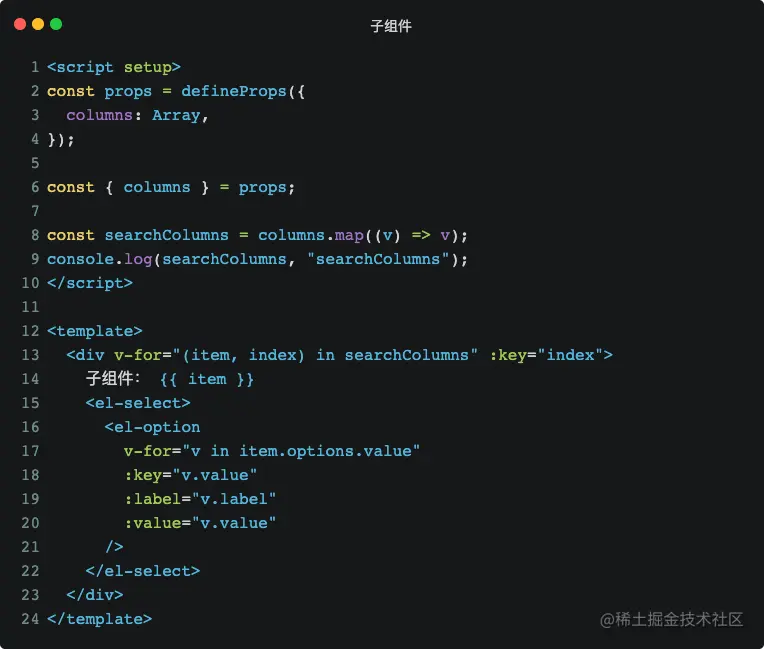Image resolution: width=764 pixels, height=649 pixels.
Task: Click the '子组件: {{ item }}' text line
Action: [x=170, y=379]
